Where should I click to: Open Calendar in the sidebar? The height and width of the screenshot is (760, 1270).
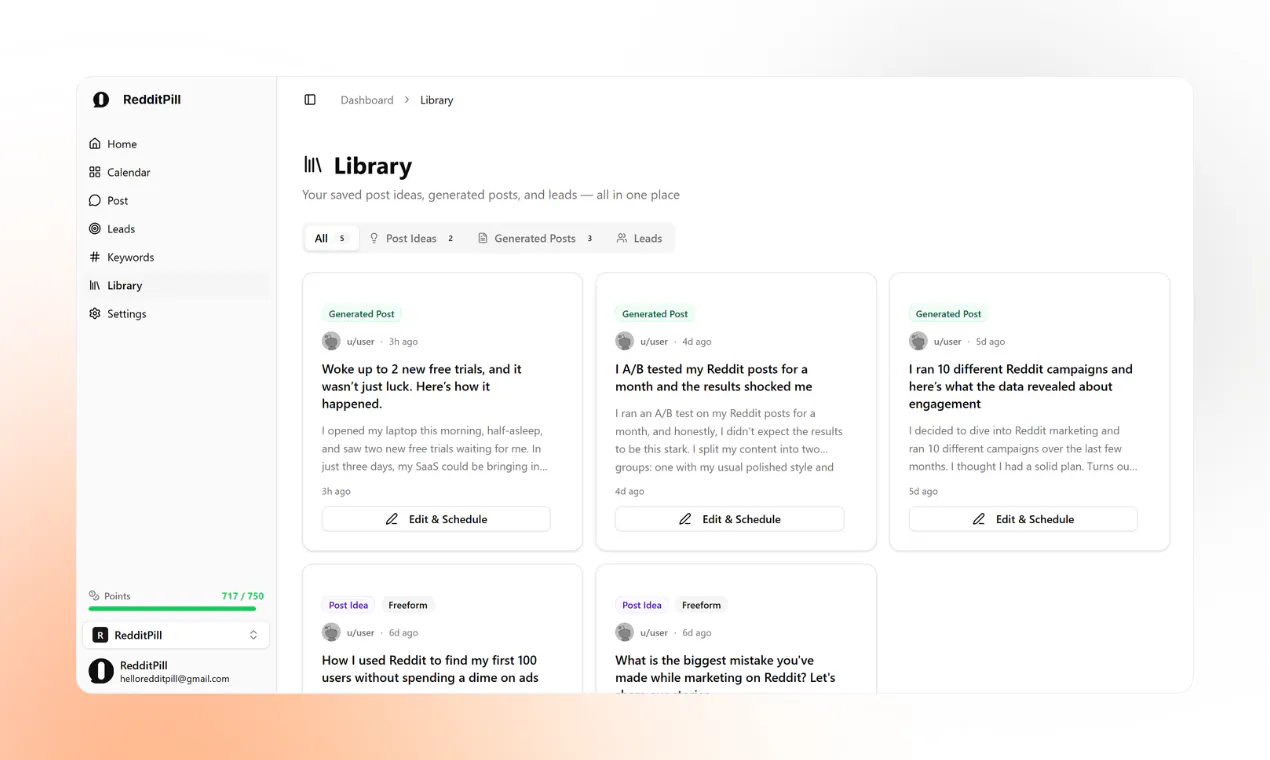coord(176,172)
